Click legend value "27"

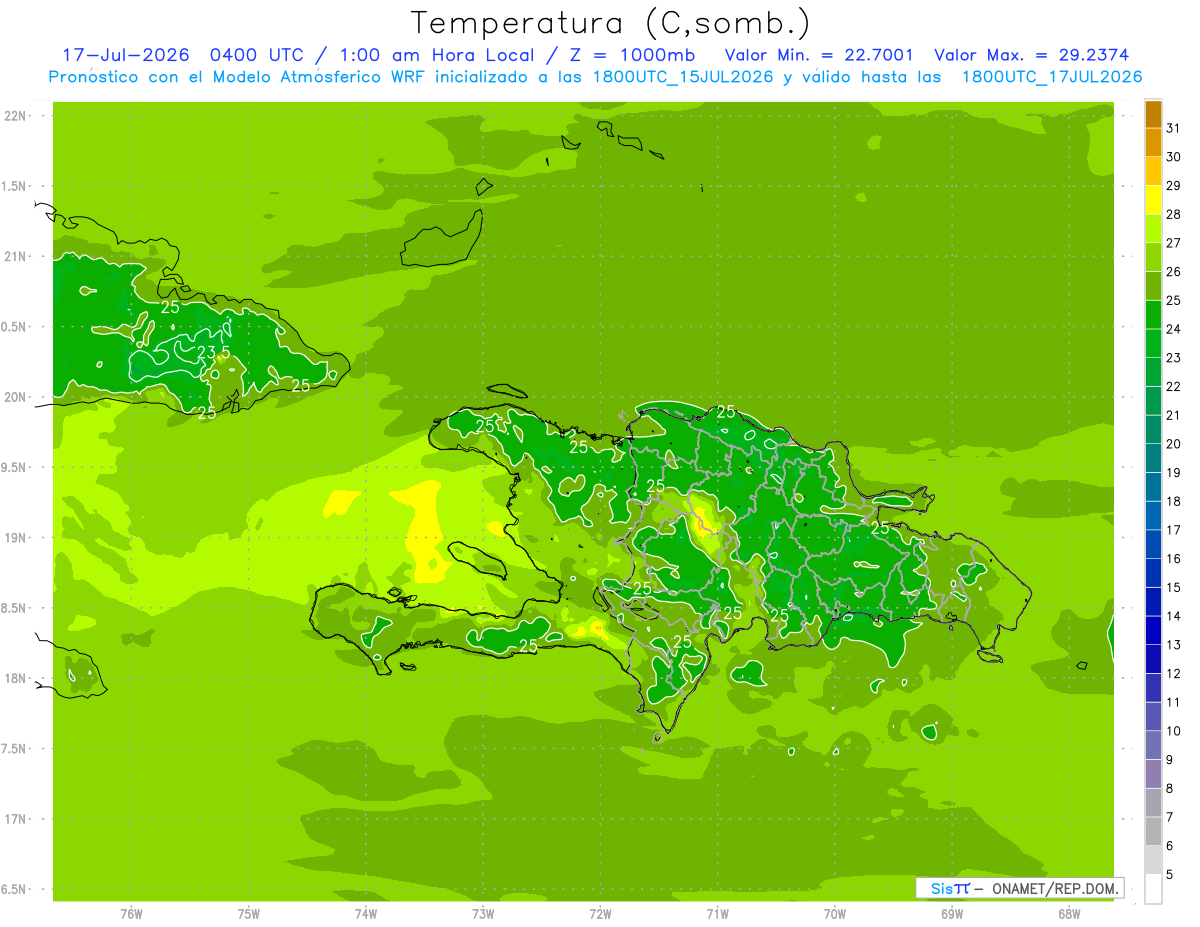[1174, 243]
